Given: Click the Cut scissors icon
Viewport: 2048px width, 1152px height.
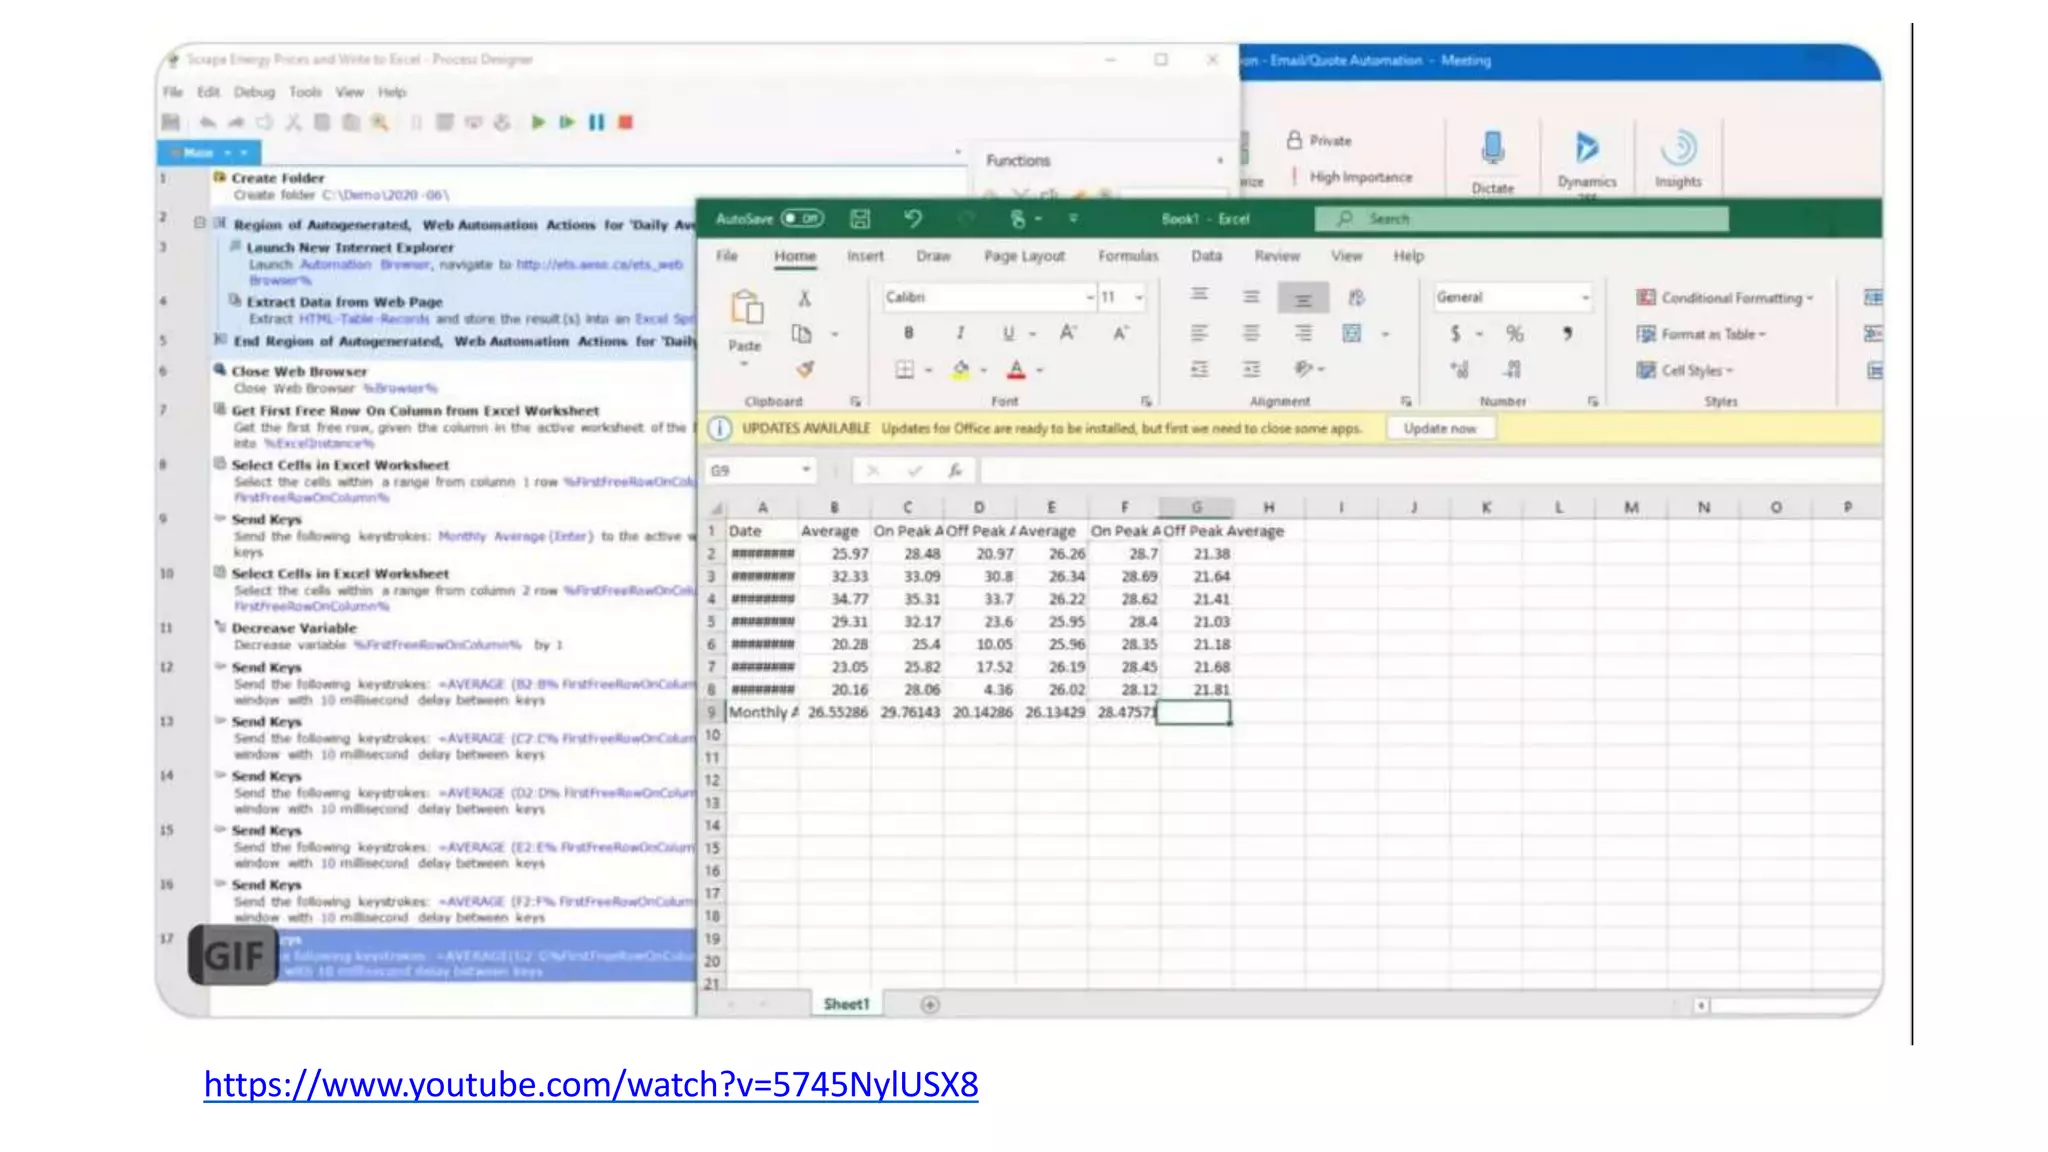Looking at the screenshot, I should (804, 298).
